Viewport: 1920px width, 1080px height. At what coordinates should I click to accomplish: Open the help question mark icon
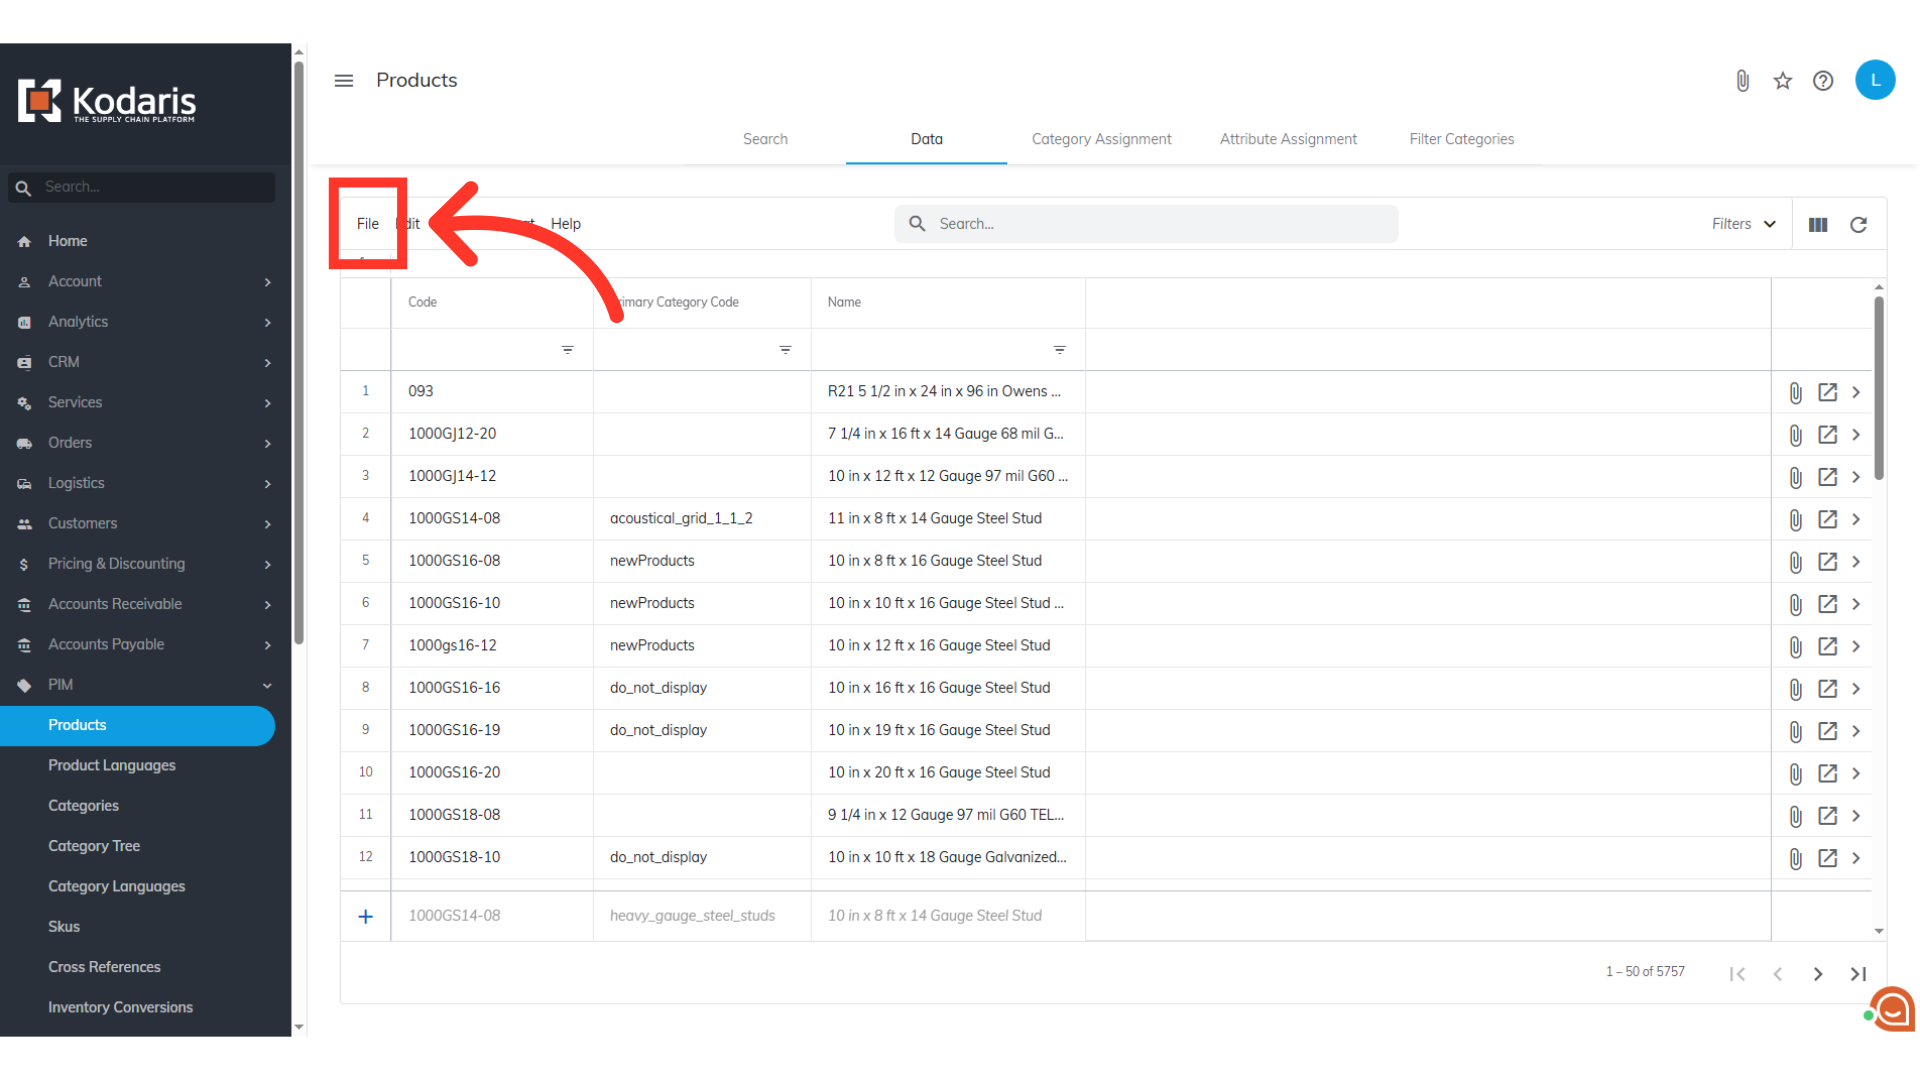[x=1823, y=81]
